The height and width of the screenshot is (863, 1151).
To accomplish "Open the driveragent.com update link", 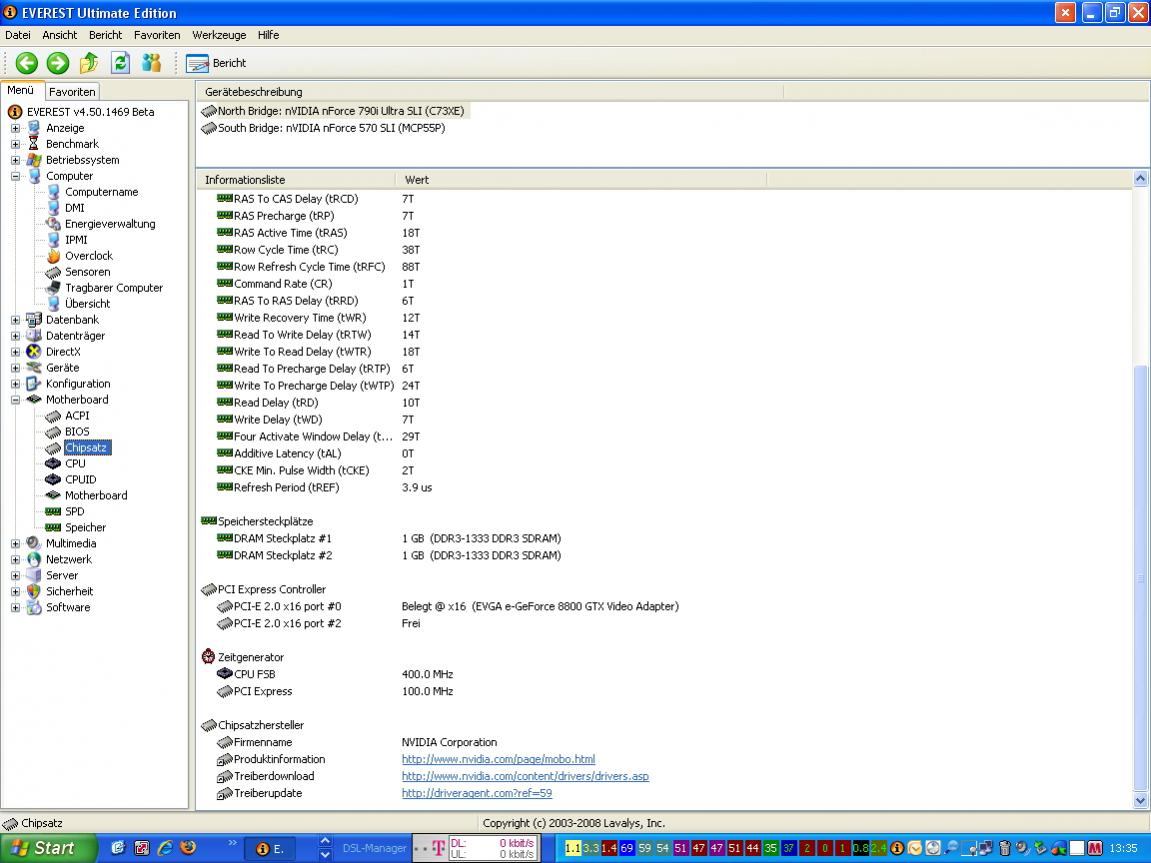I will [476, 793].
